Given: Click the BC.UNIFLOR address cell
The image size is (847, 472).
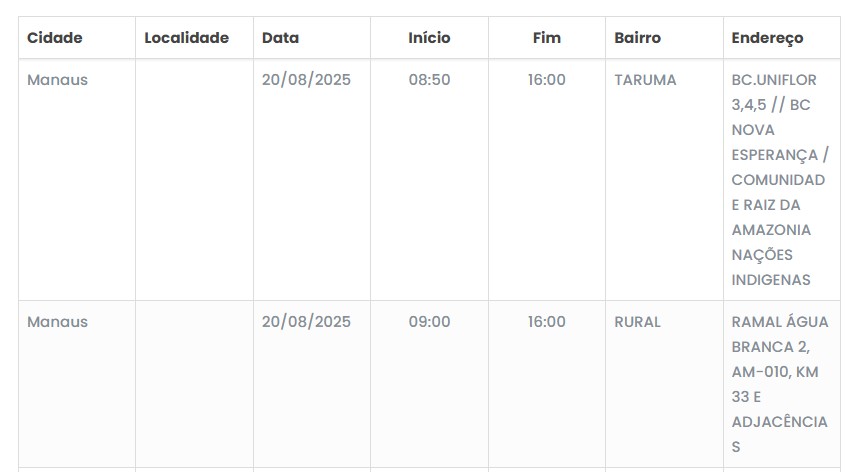Looking at the screenshot, I should pyautogui.click(x=779, y=180).
